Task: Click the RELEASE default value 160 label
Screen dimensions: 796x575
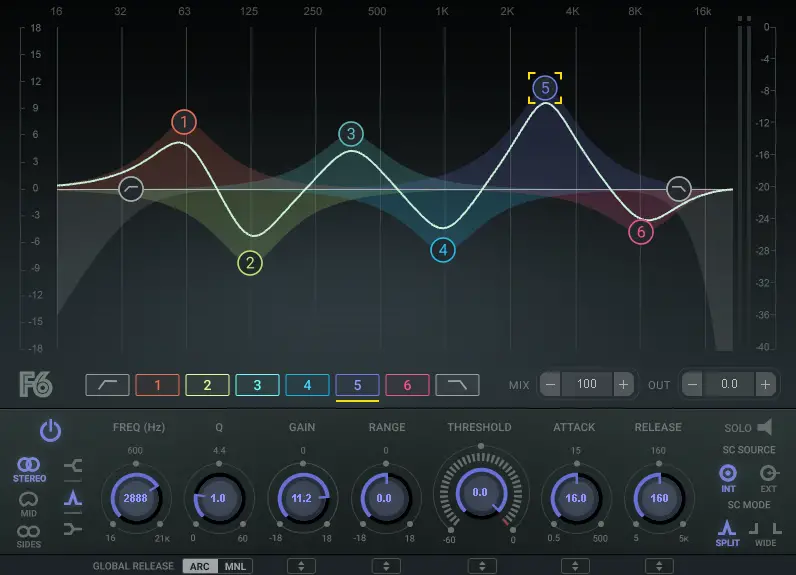Action: coord(658,451)
